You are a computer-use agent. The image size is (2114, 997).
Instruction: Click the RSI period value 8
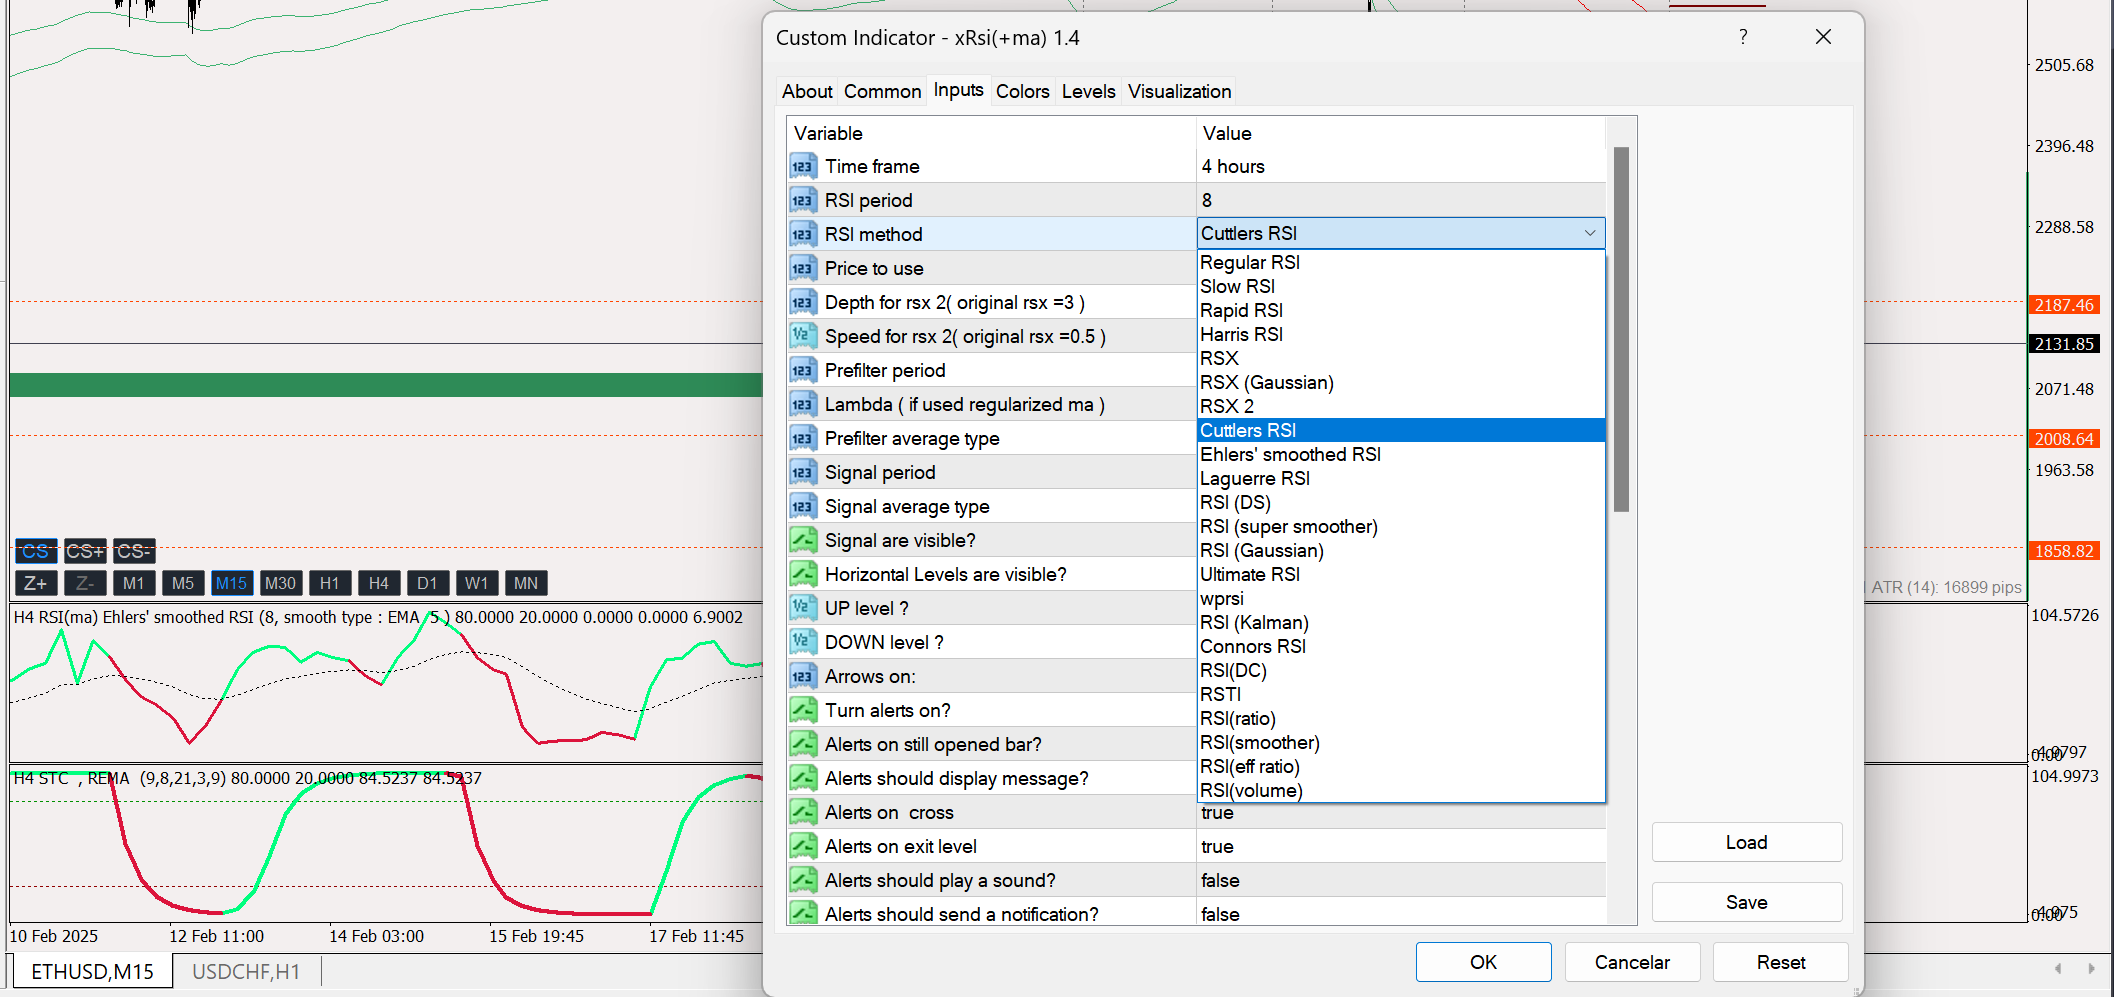point(1401,200)
